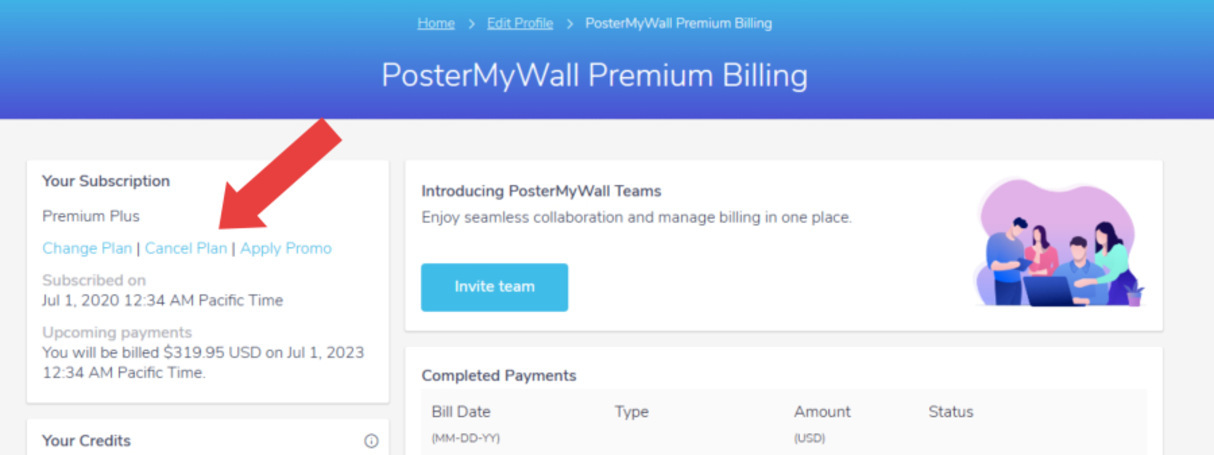
Task: Click the chevron after Edit Profile breadcrumb
Action: pos(569,23)
